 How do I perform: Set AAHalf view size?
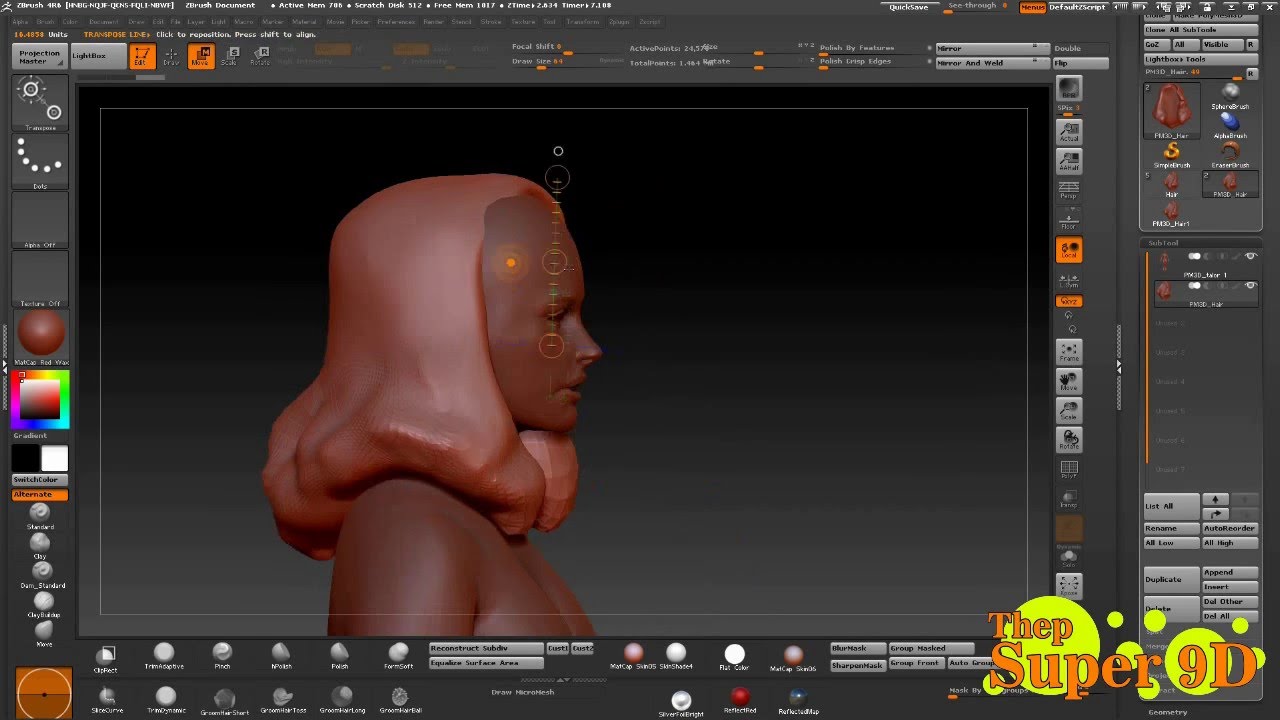pyautogui.click(x=1069, y=161)
